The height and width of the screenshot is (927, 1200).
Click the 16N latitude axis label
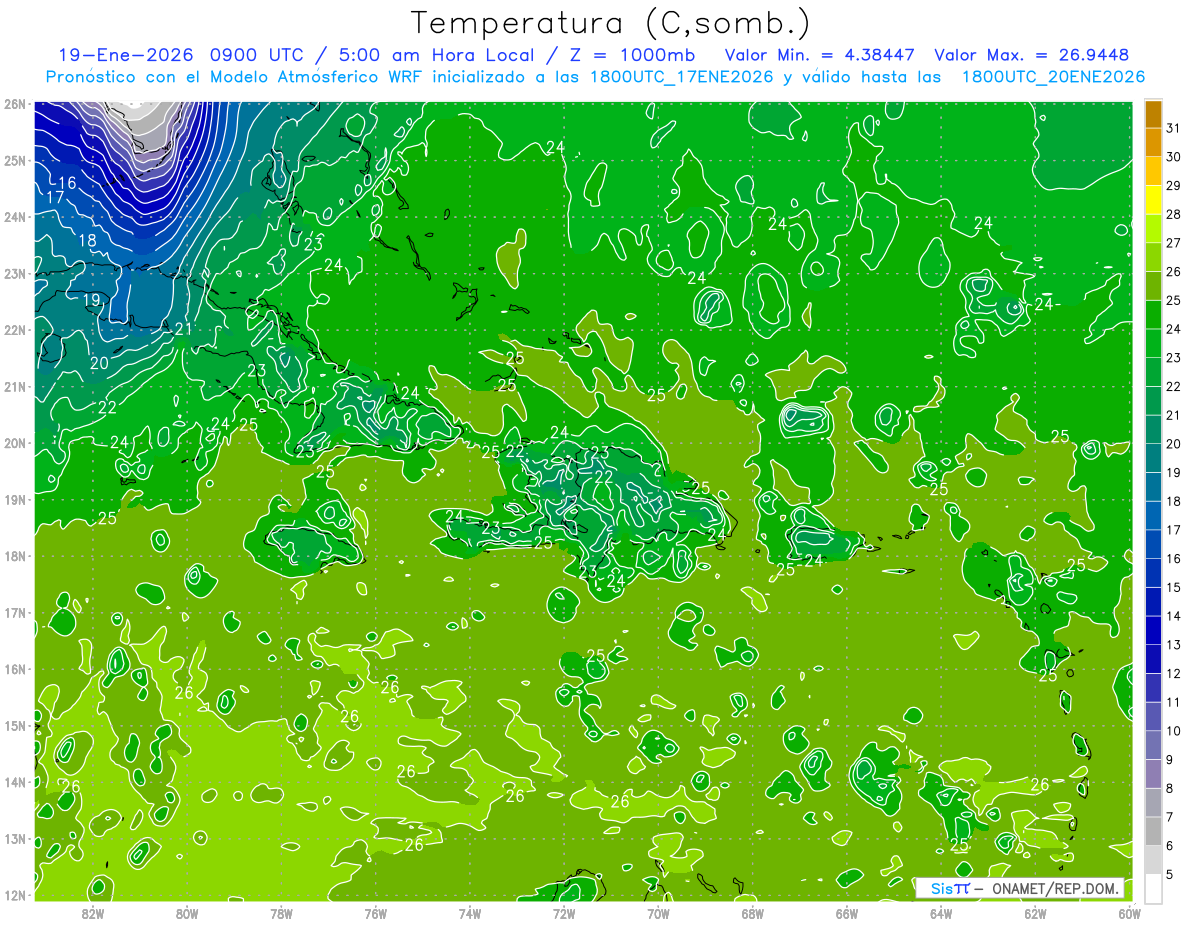pos(14,669)
